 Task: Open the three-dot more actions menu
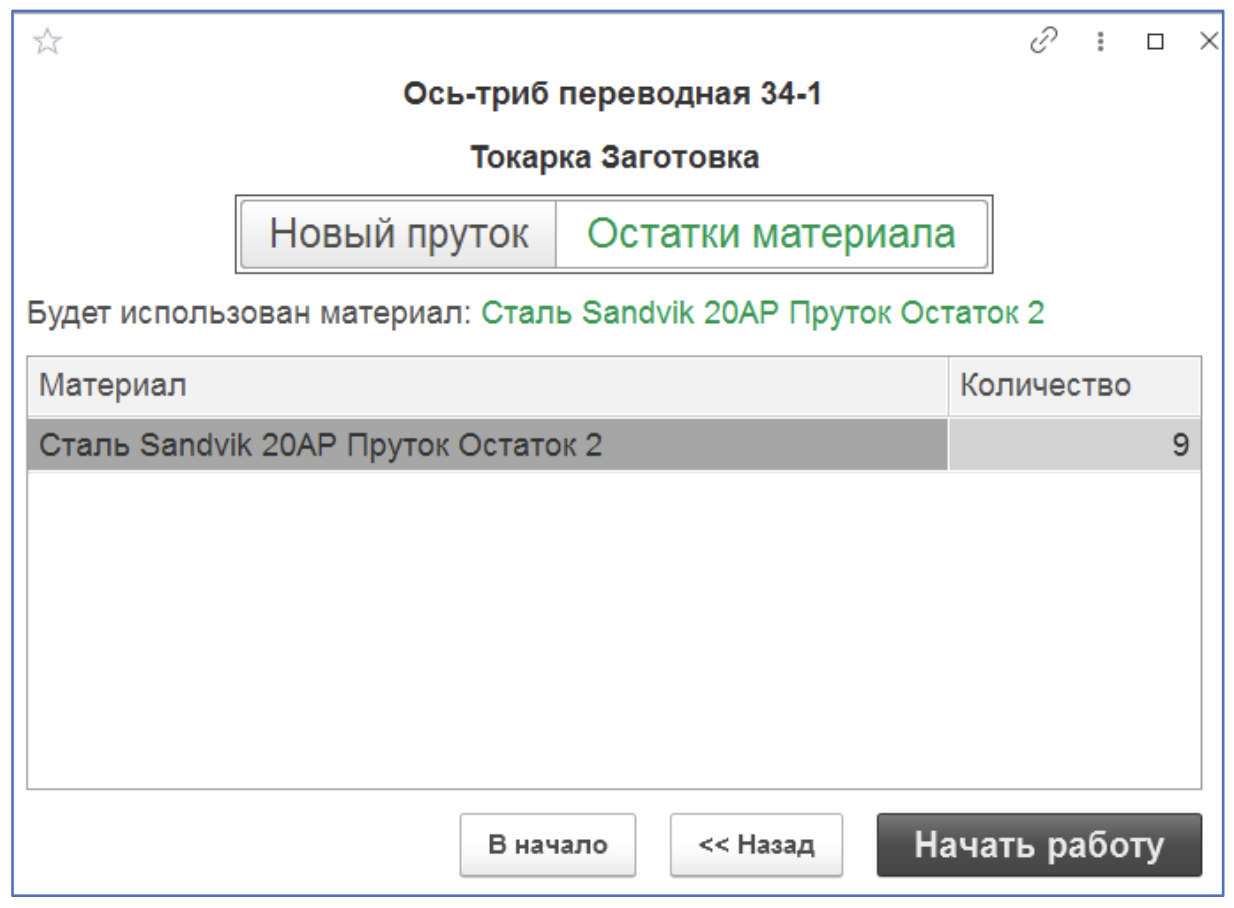1101,41
